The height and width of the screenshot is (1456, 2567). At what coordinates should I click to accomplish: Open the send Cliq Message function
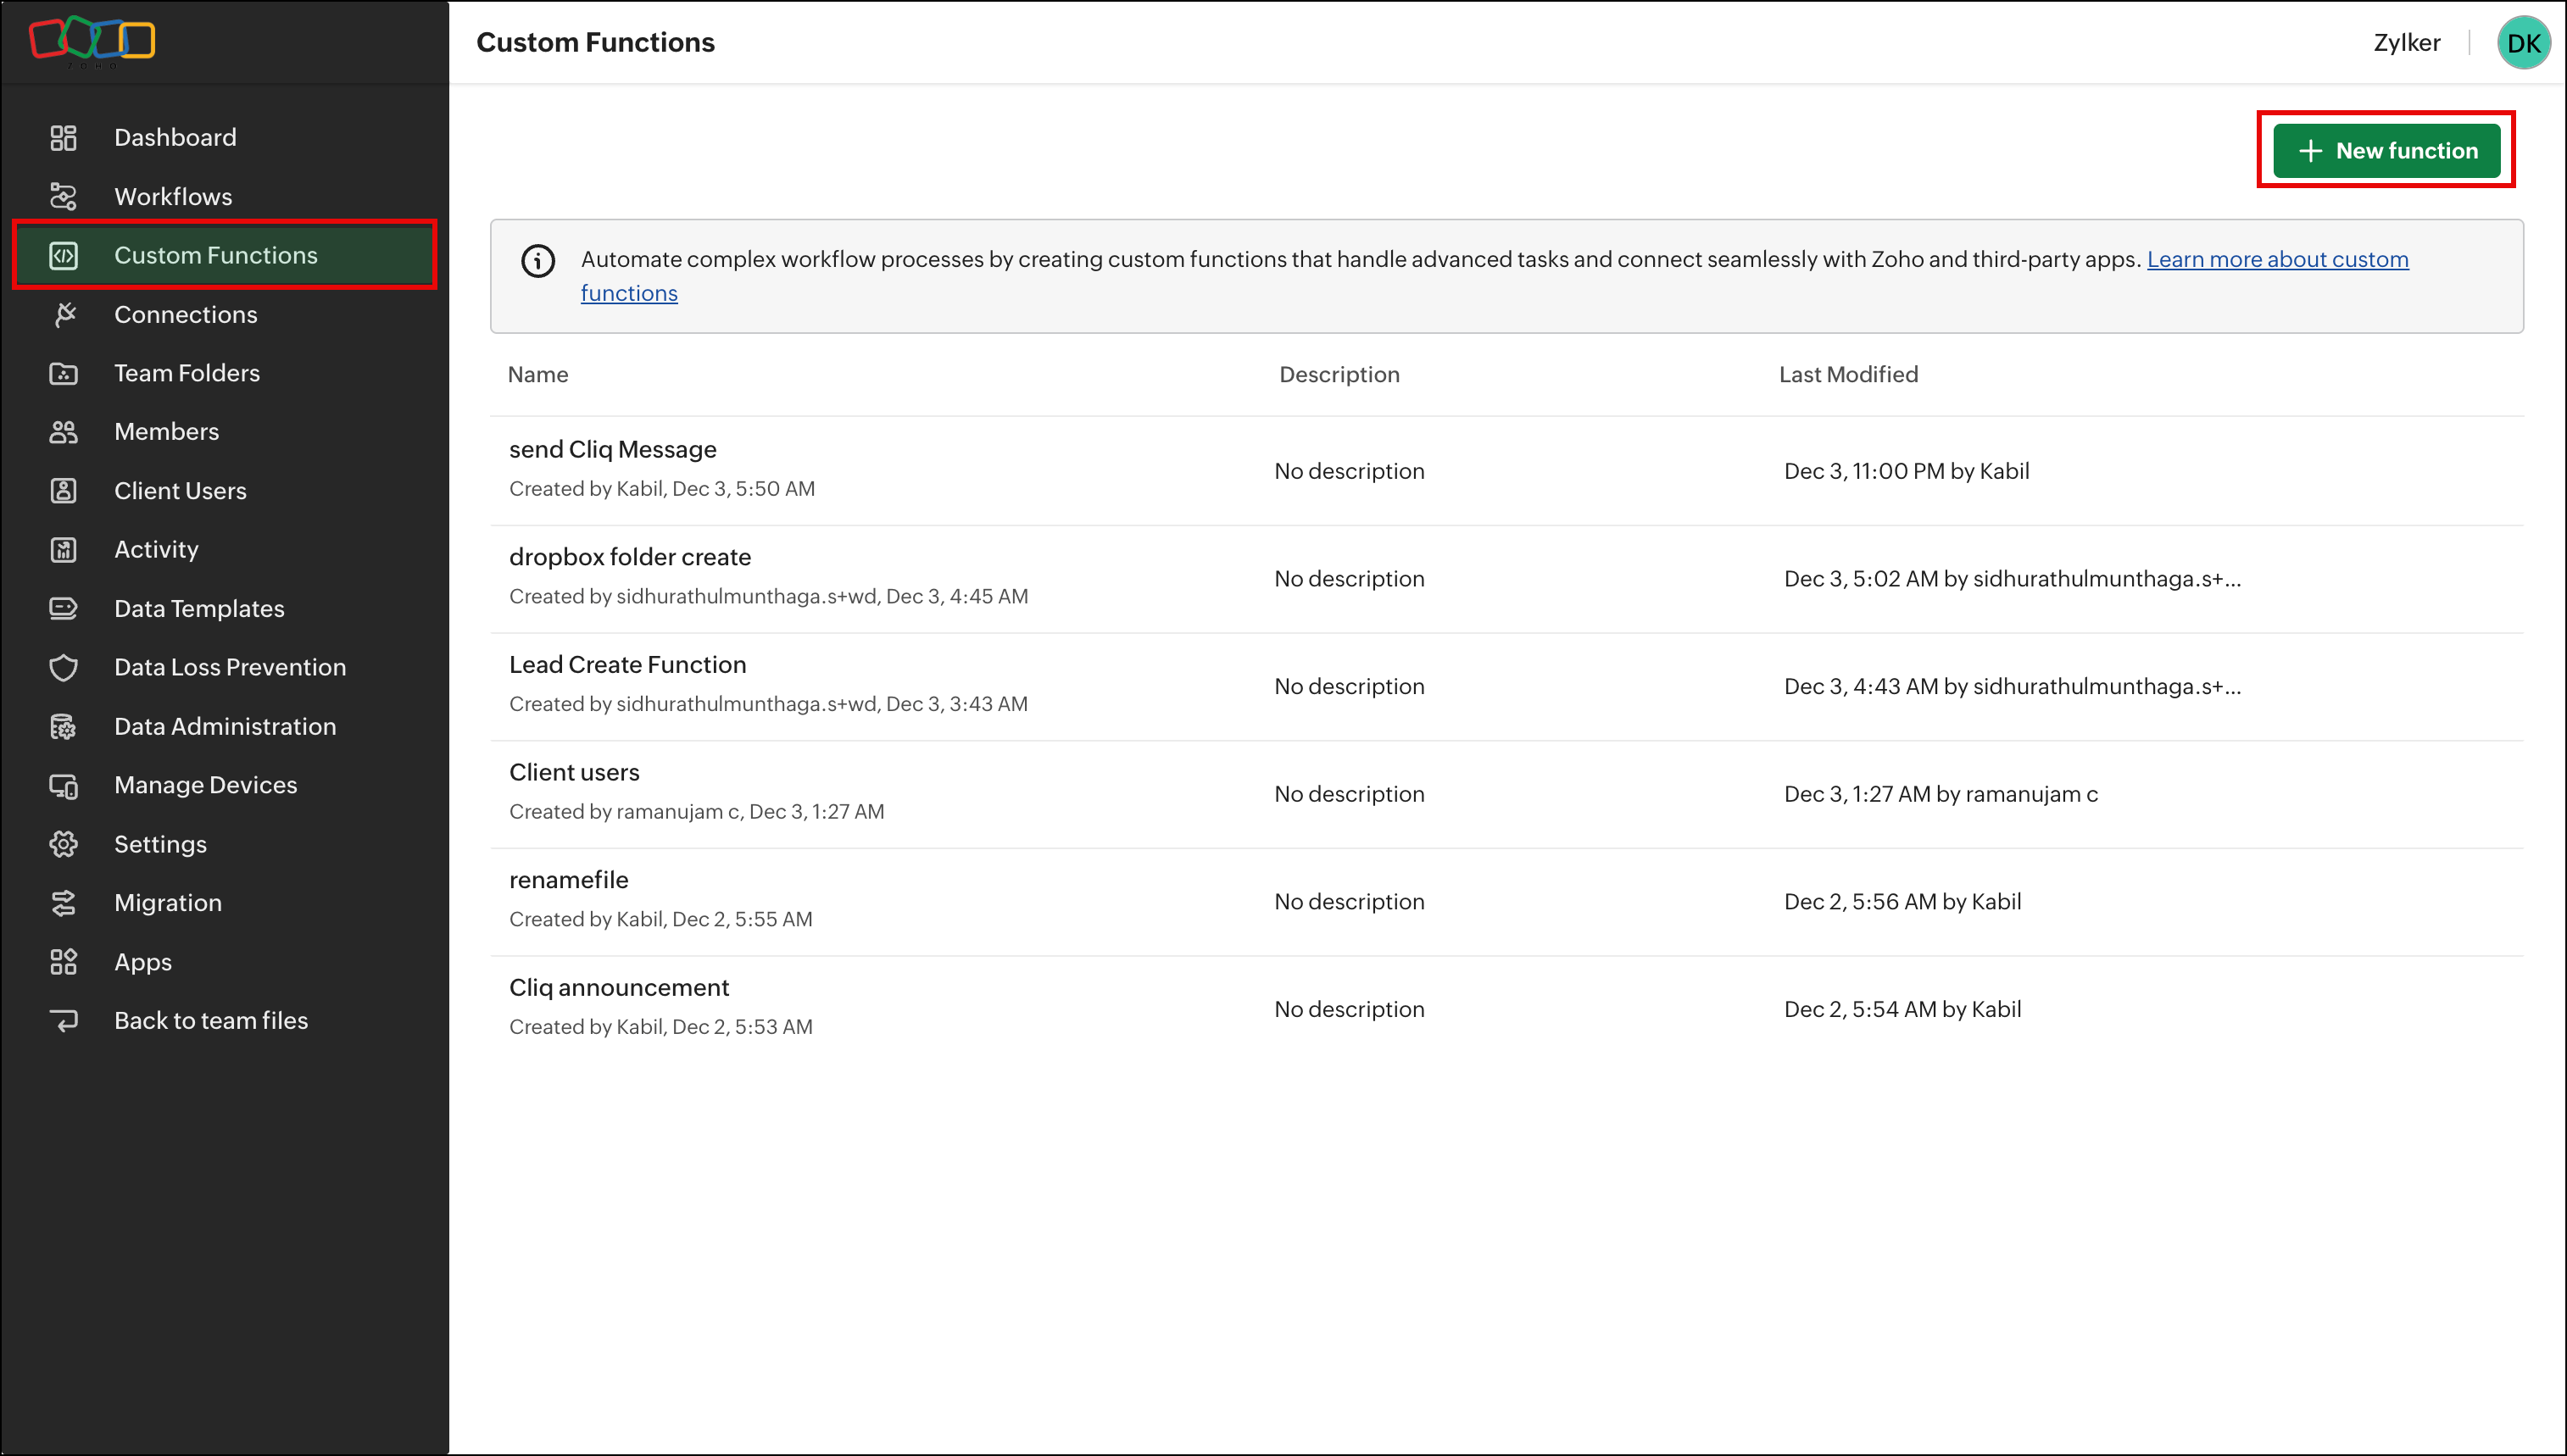[x=612, y=449]
